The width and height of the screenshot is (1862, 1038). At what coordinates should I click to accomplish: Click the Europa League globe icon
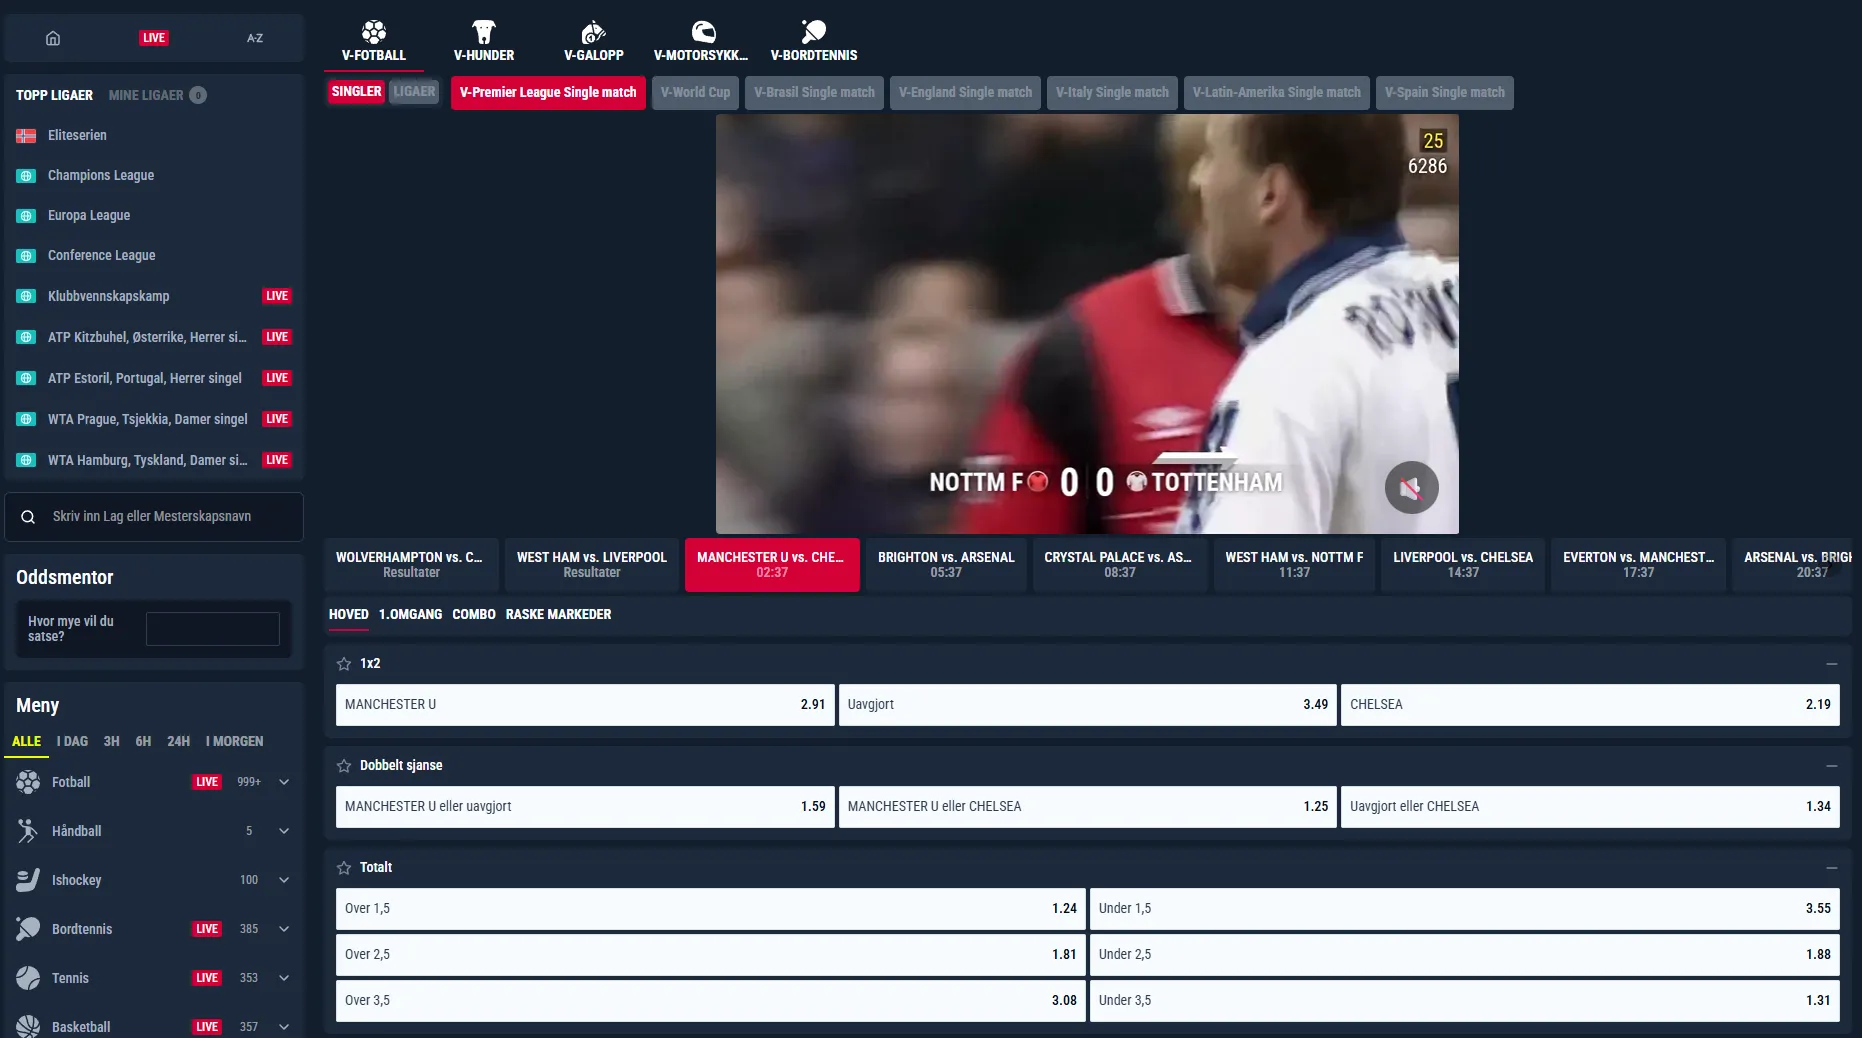tap(26, 216)
